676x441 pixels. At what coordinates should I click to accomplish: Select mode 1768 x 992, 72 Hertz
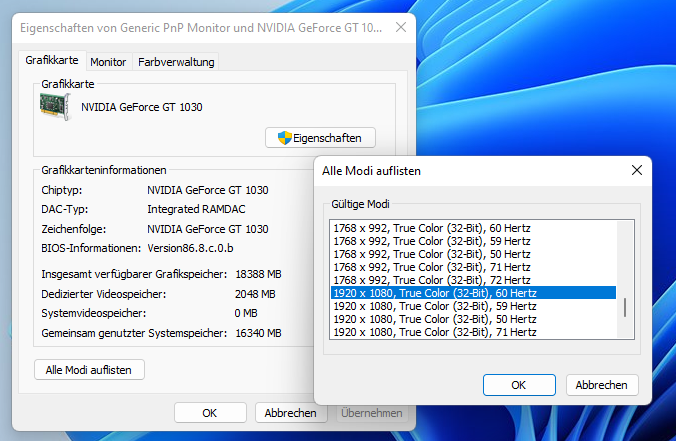click(x=473, y=280)
